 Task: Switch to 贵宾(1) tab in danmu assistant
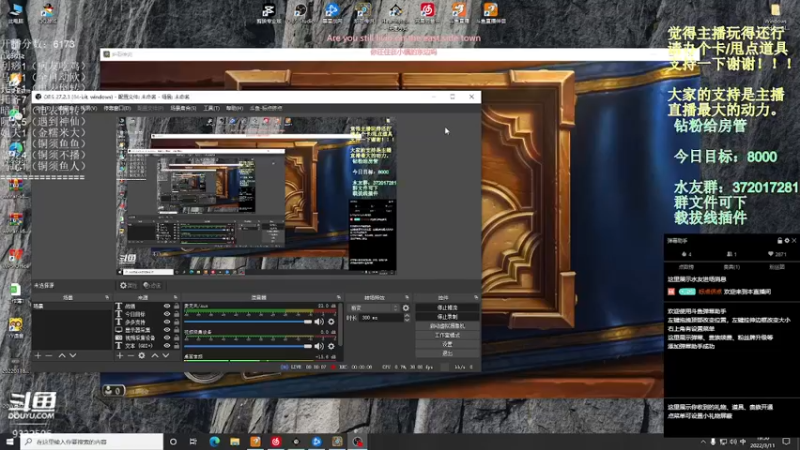click(731, 267)
